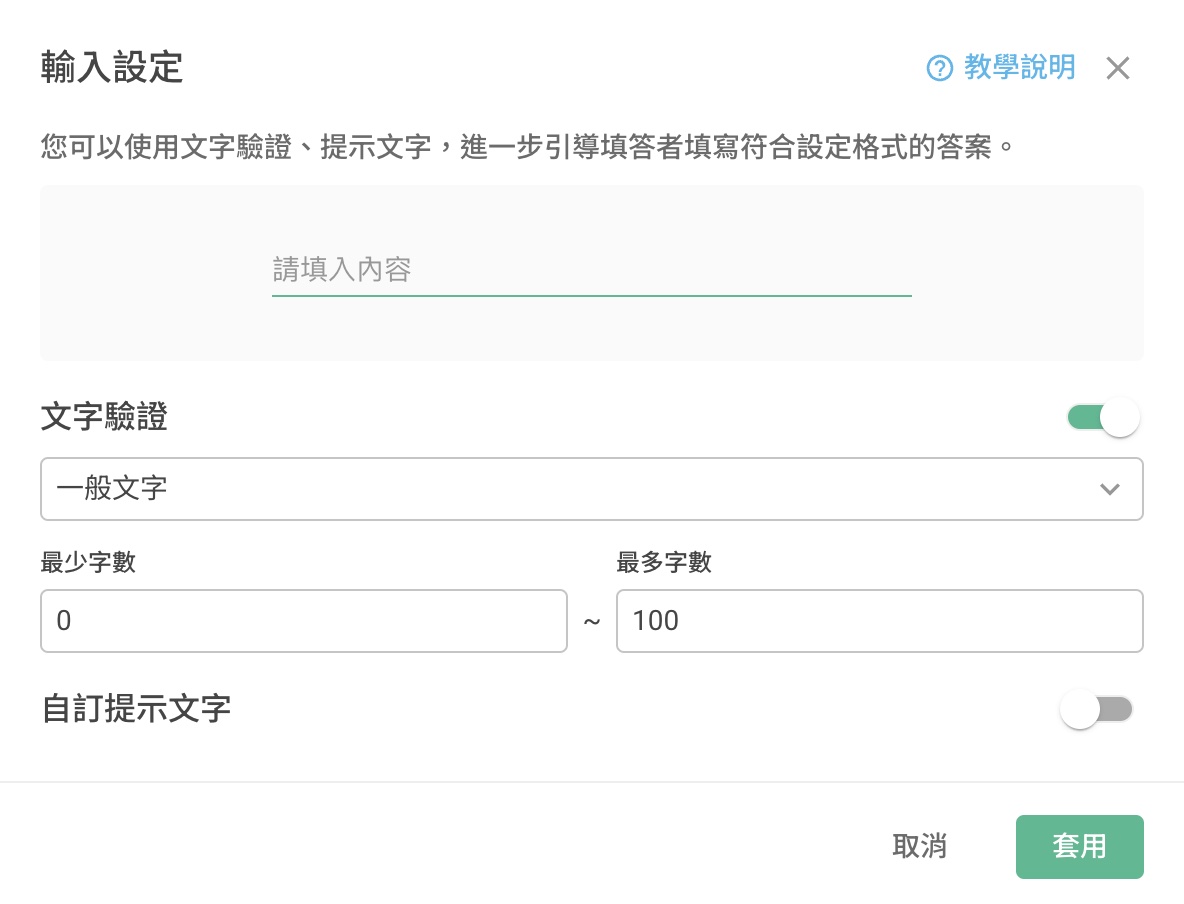Click the question mark help icon beside 教學說明
Screen dimensions: 1184x904
[x=938, y=68]
